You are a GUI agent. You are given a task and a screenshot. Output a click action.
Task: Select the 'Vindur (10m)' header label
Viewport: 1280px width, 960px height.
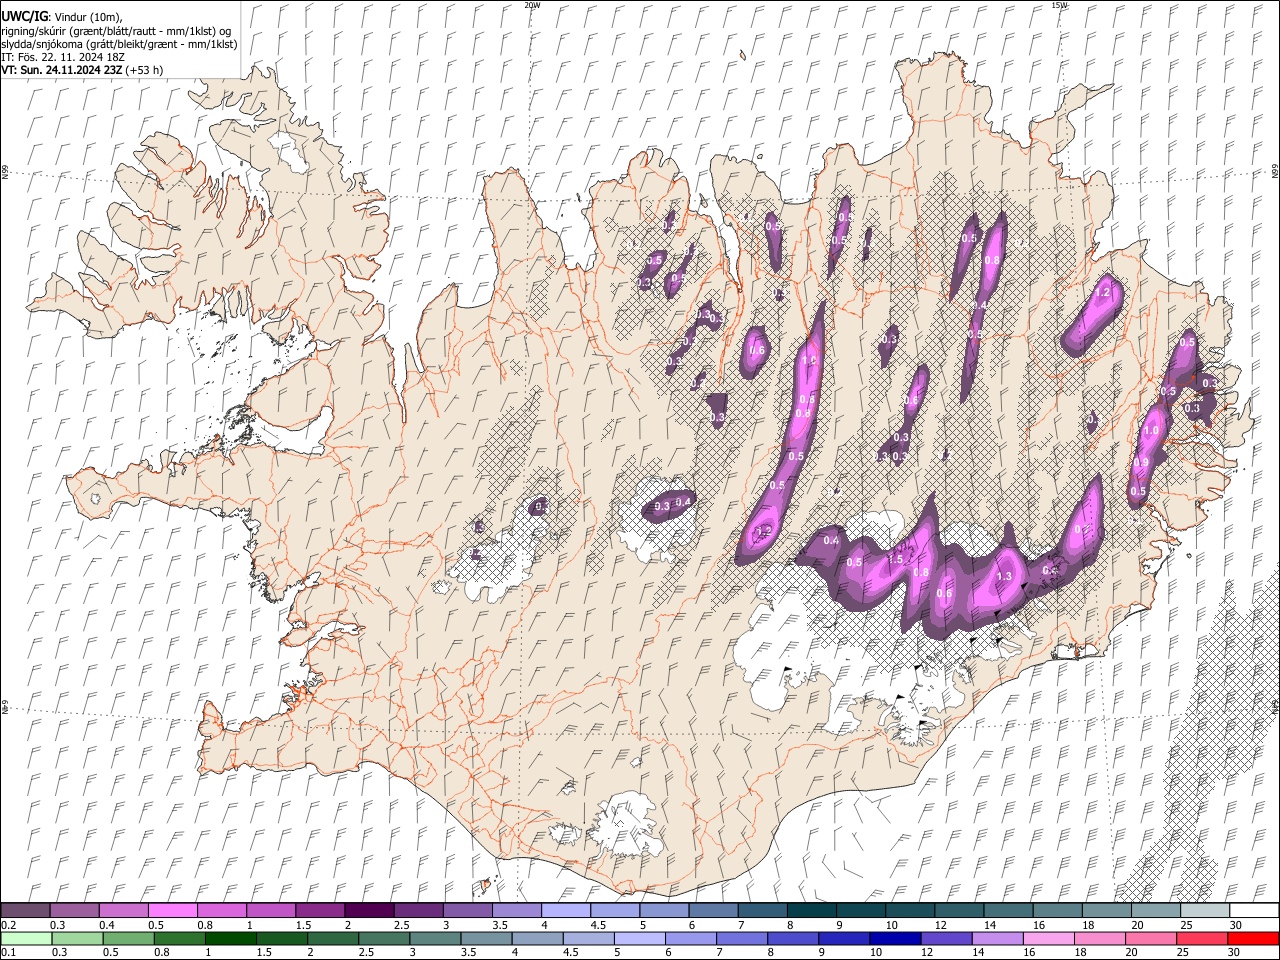(87, 18)
